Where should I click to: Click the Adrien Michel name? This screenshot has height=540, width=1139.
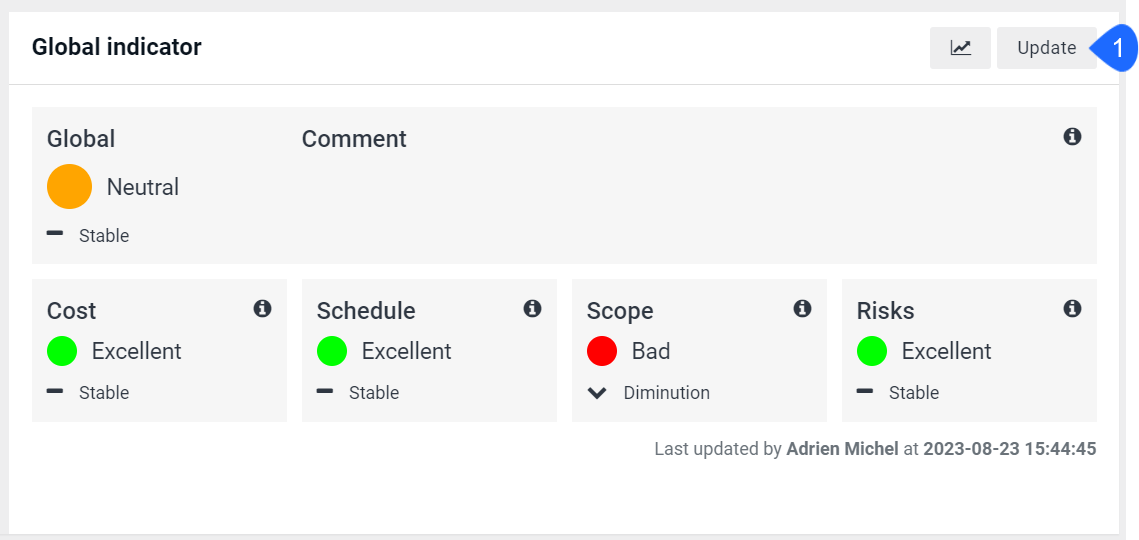click(843, 448)
